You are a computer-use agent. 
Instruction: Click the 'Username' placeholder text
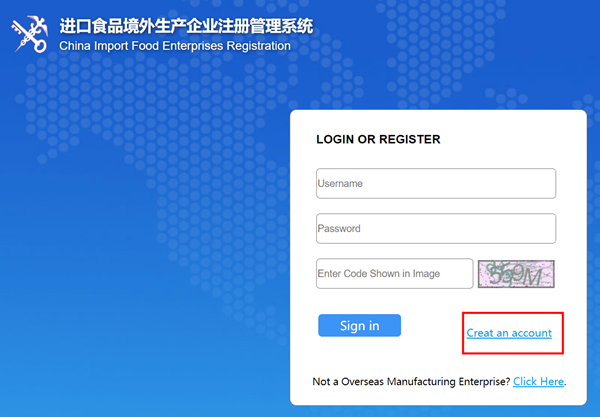[340, 184]
